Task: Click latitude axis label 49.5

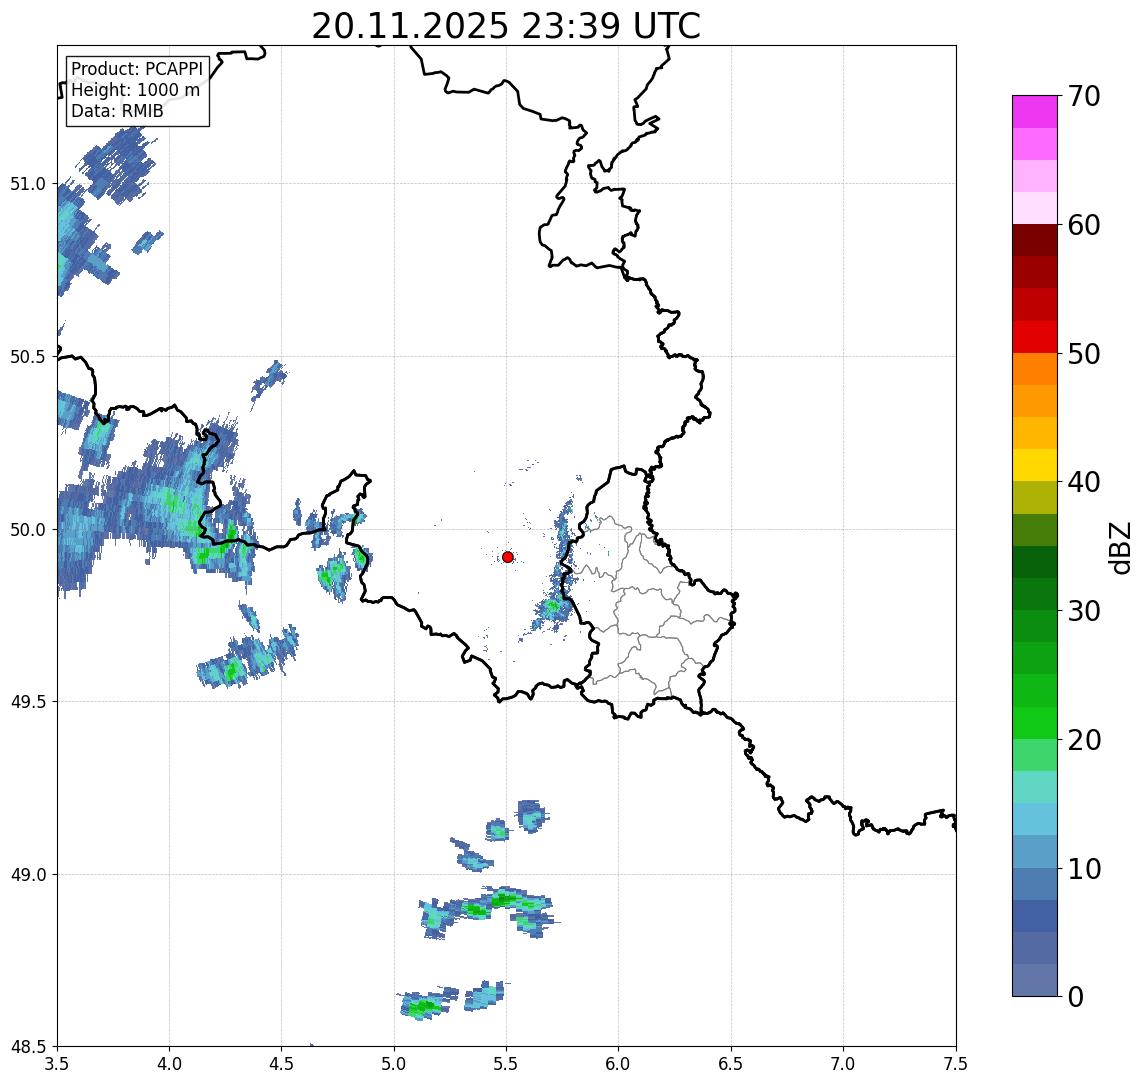Action: pyautogui.click(x=27, y=702)
